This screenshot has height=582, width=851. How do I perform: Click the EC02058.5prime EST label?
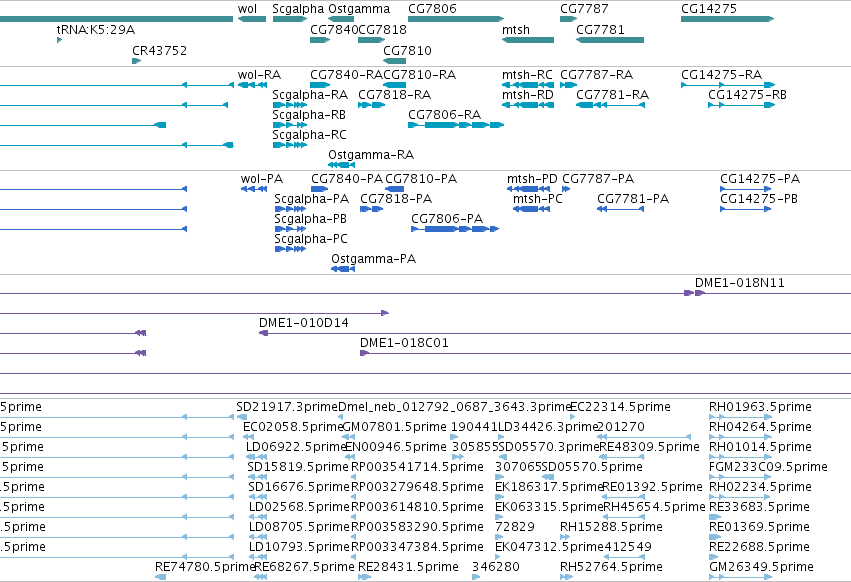click(293, 427)
